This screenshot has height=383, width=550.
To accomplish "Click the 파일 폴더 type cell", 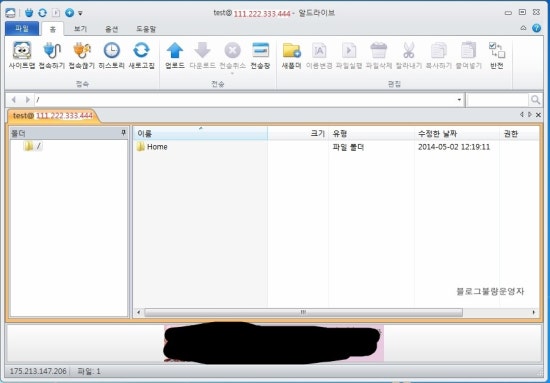I will point(348,147).
